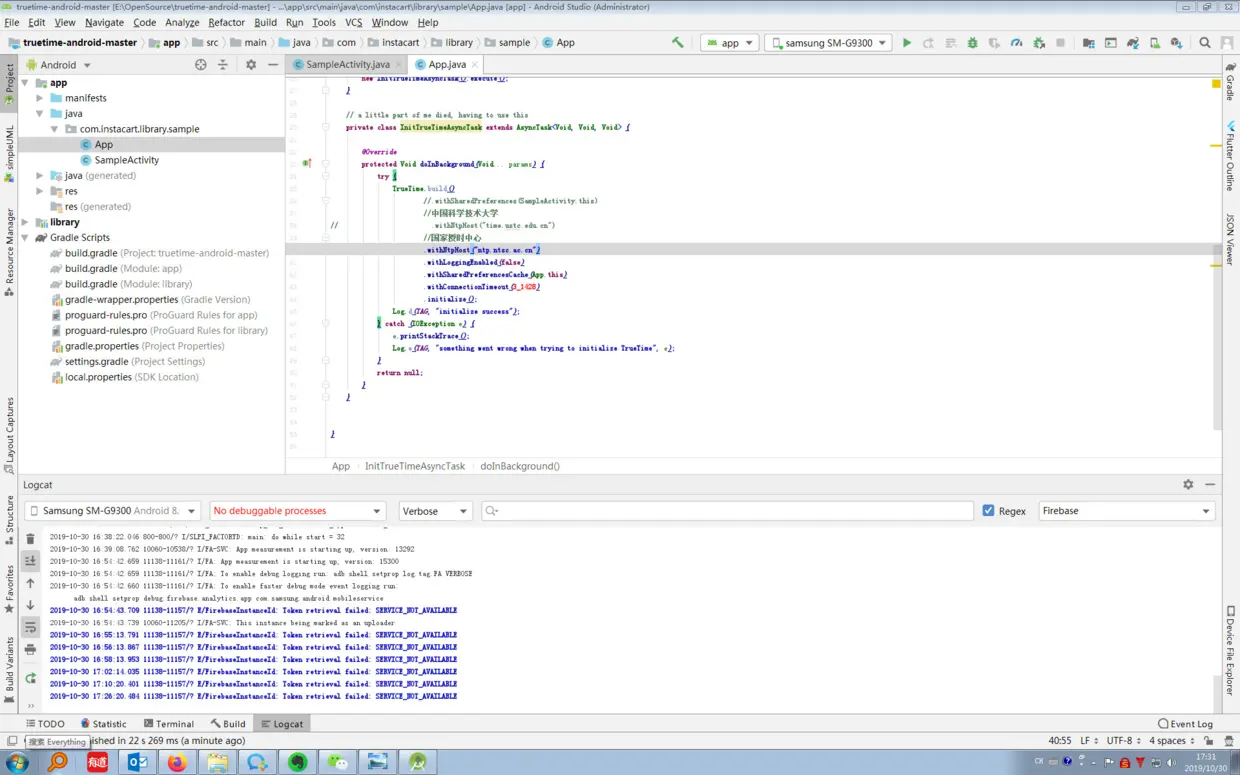Click the green Run app button
Screen dimensions: 1240x775
[x=907, y=43]
